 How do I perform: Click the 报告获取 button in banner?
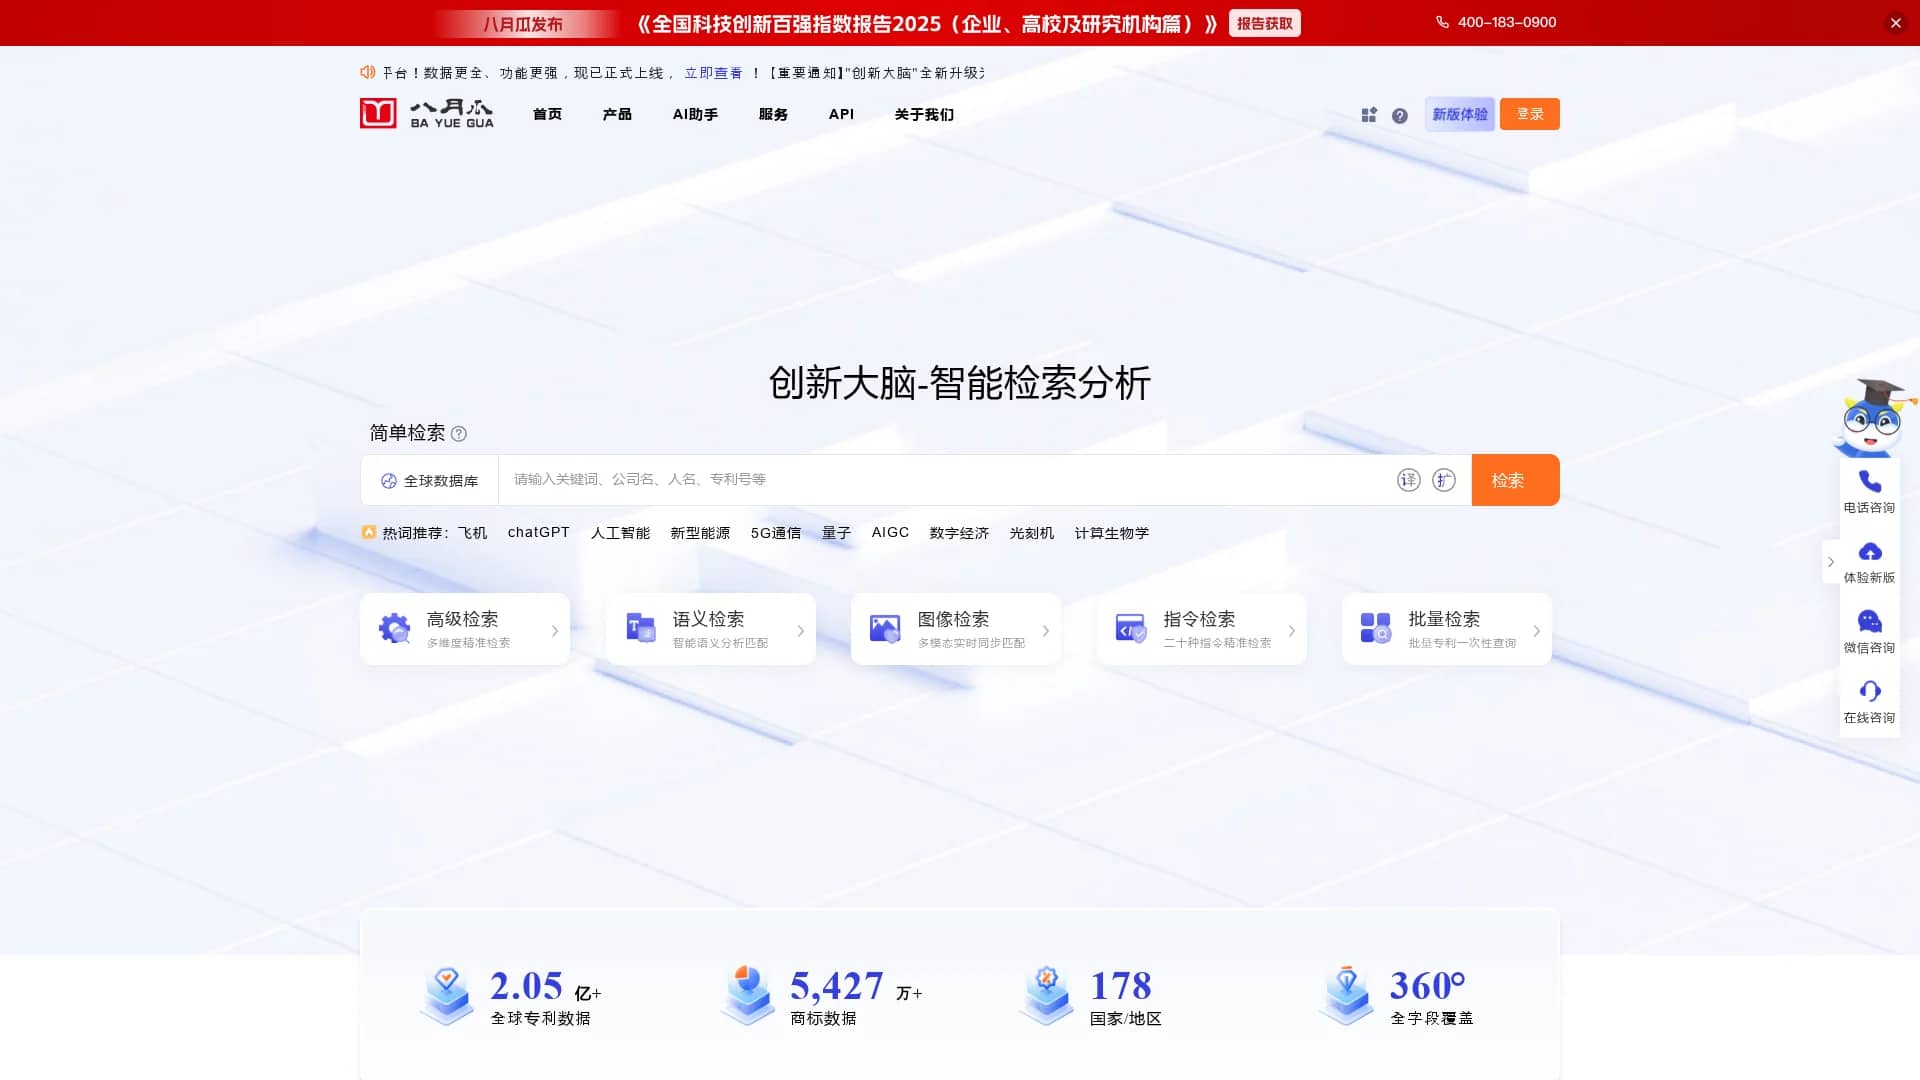tap(1265, 24)
